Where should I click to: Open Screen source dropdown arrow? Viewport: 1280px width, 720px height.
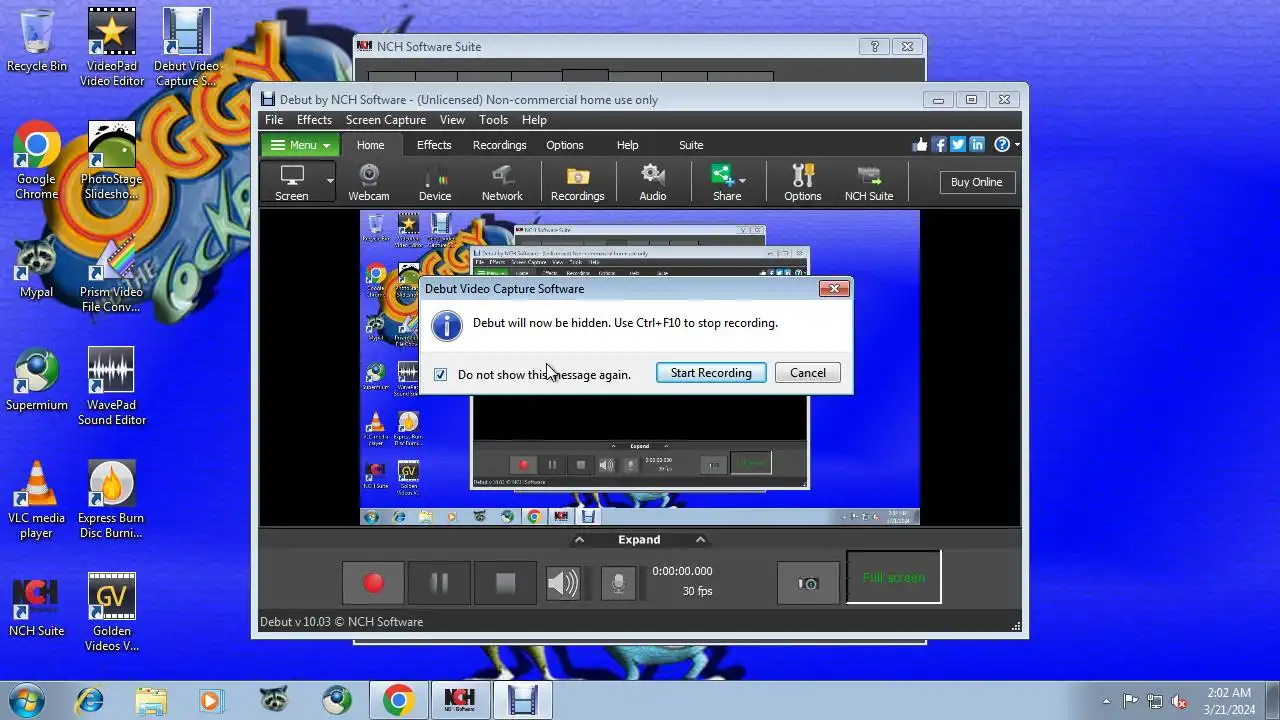[330, 181]
